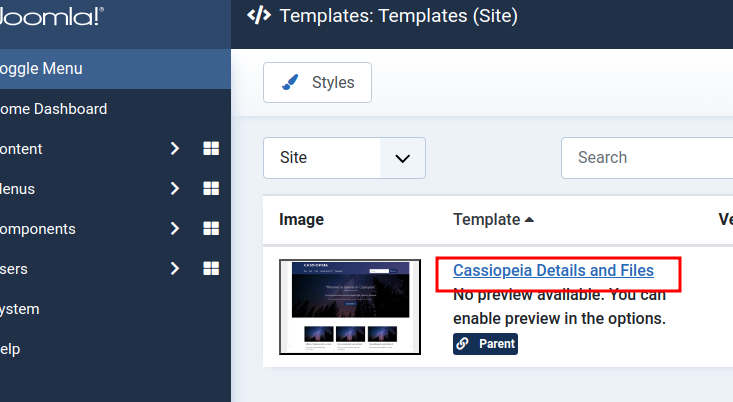Open the Help menu item

pyautogui.click(x=10, y=349)
